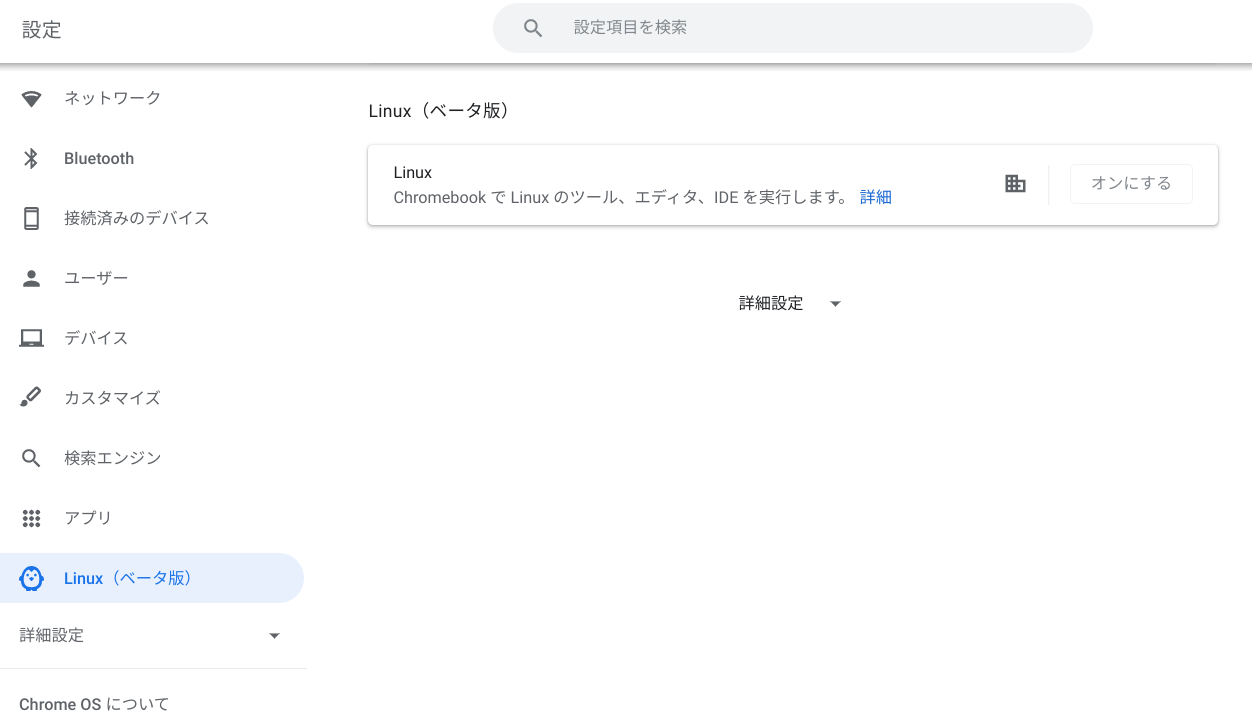Click the managed-by-organization building icon
Image resolution: width=1252 pixels, height=726 pixels.
pyautogui.click(x=1015, y=184)
